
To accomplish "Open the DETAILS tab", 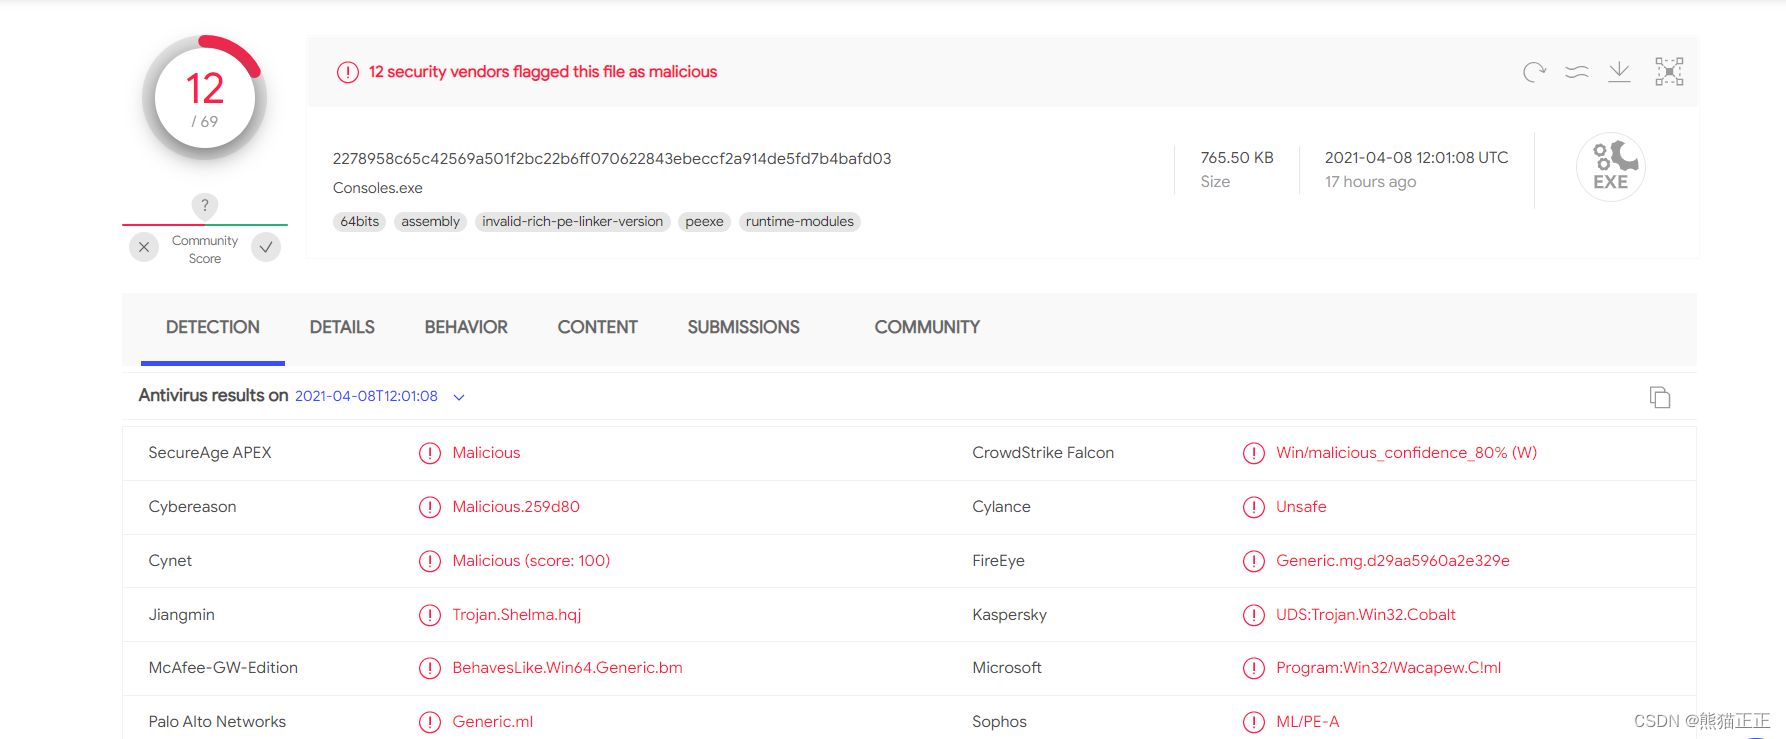I will (342, 327).
